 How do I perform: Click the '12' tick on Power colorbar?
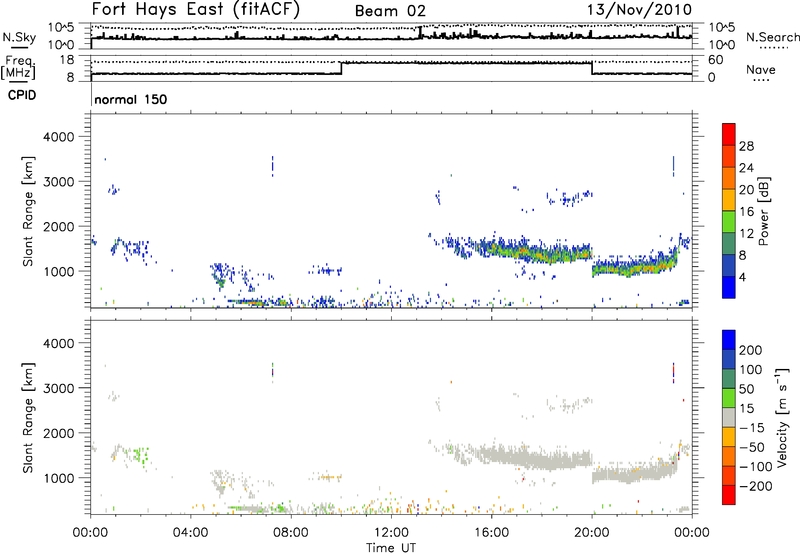point(746,234)
